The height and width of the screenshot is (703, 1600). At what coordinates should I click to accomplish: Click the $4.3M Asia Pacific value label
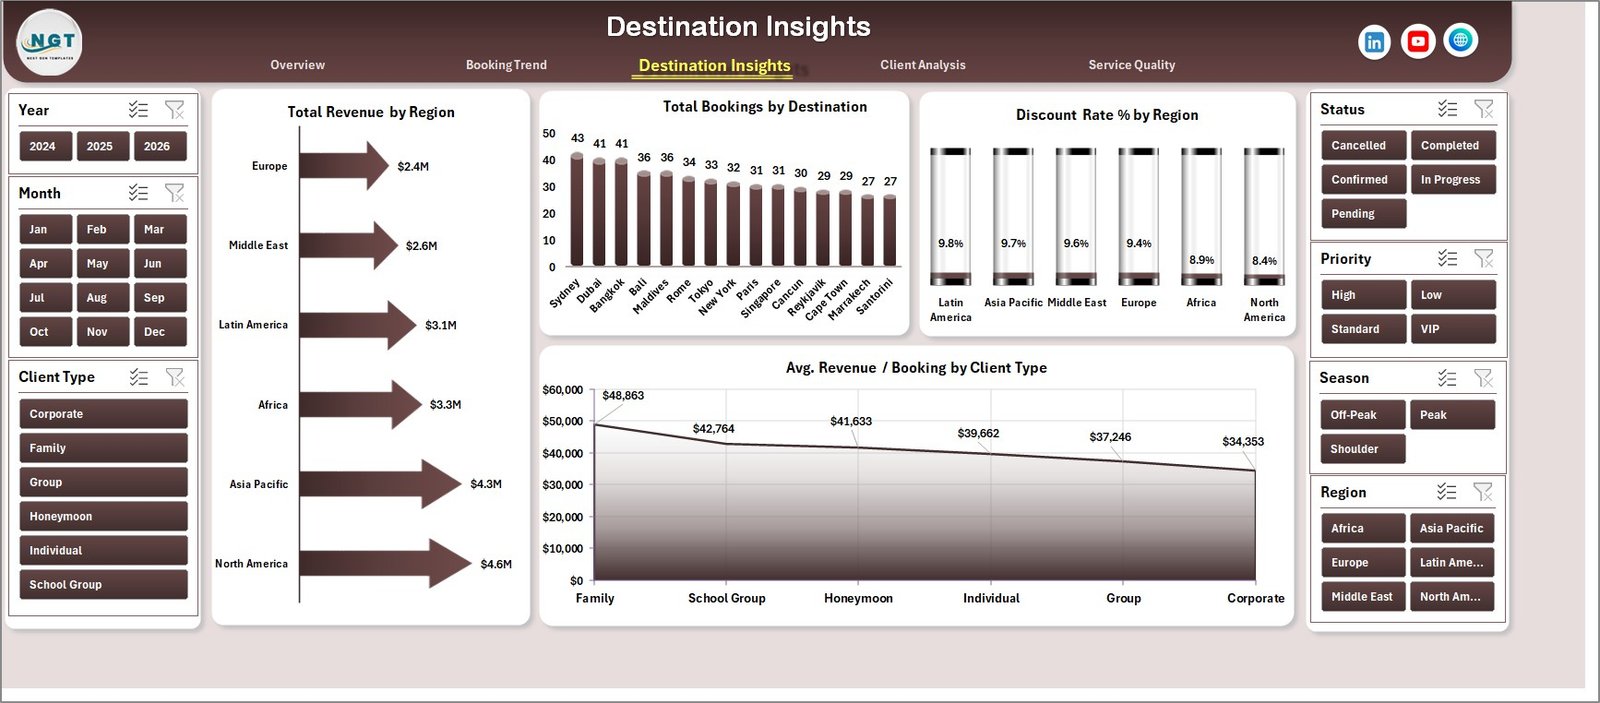coord(486,484)
